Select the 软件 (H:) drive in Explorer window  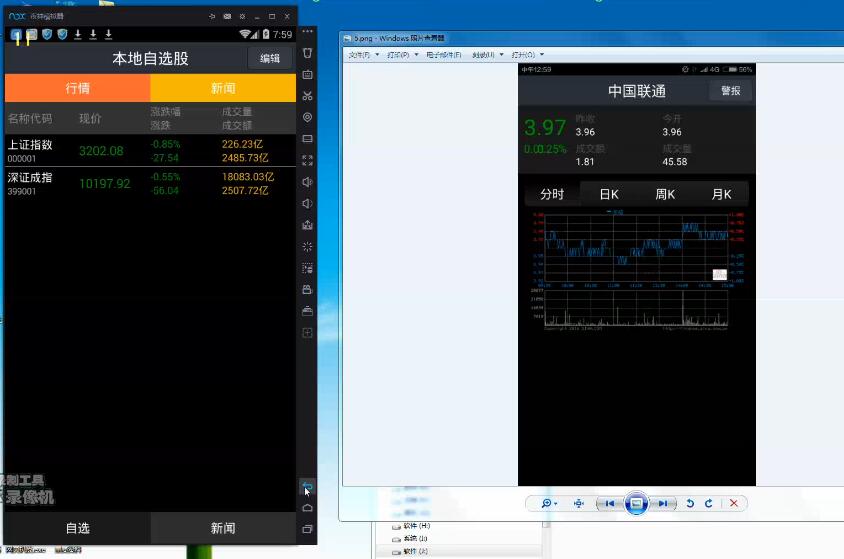point(411,526)
